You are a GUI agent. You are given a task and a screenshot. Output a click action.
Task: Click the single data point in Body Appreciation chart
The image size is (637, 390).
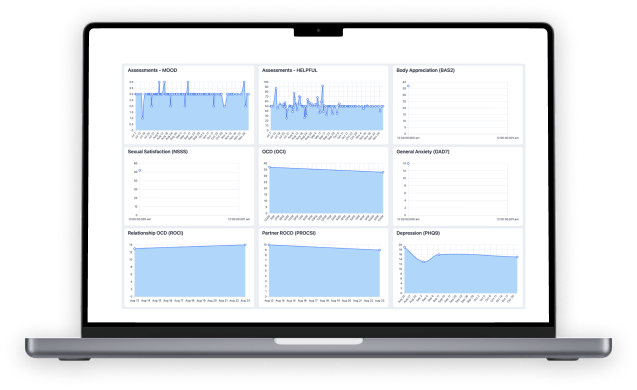(408, 86)
